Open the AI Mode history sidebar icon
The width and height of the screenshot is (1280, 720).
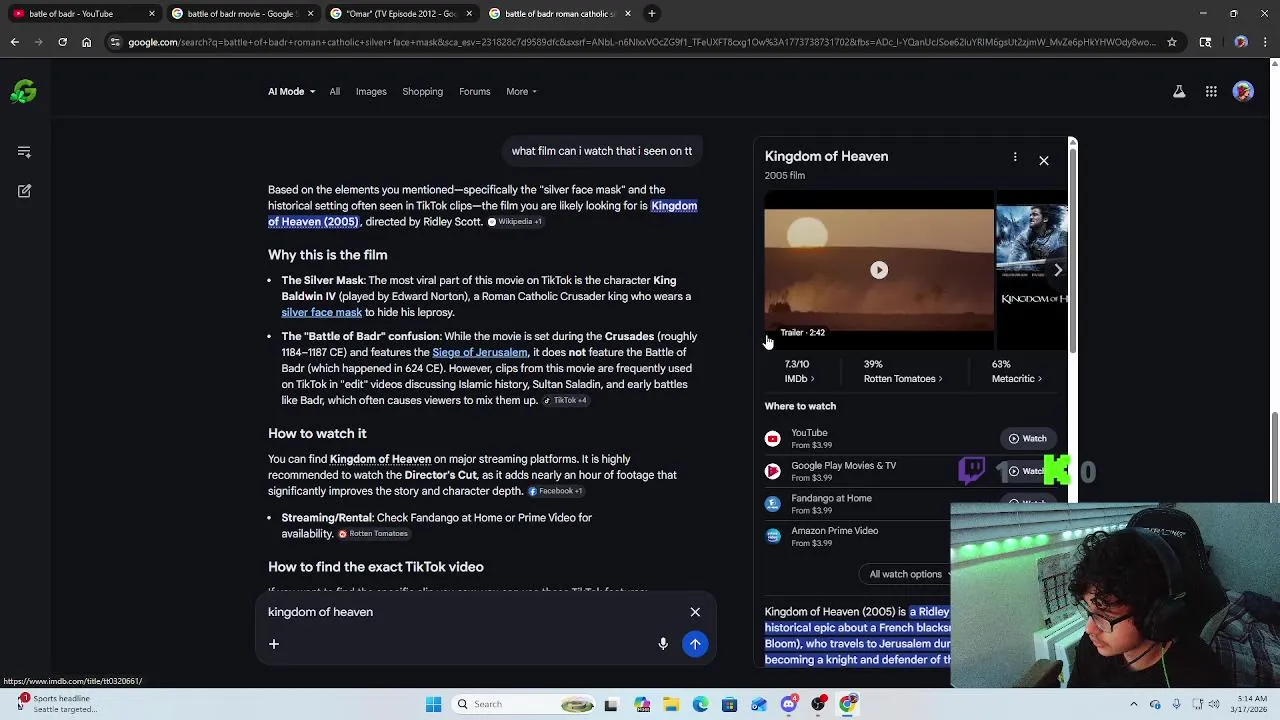point(24,152)
